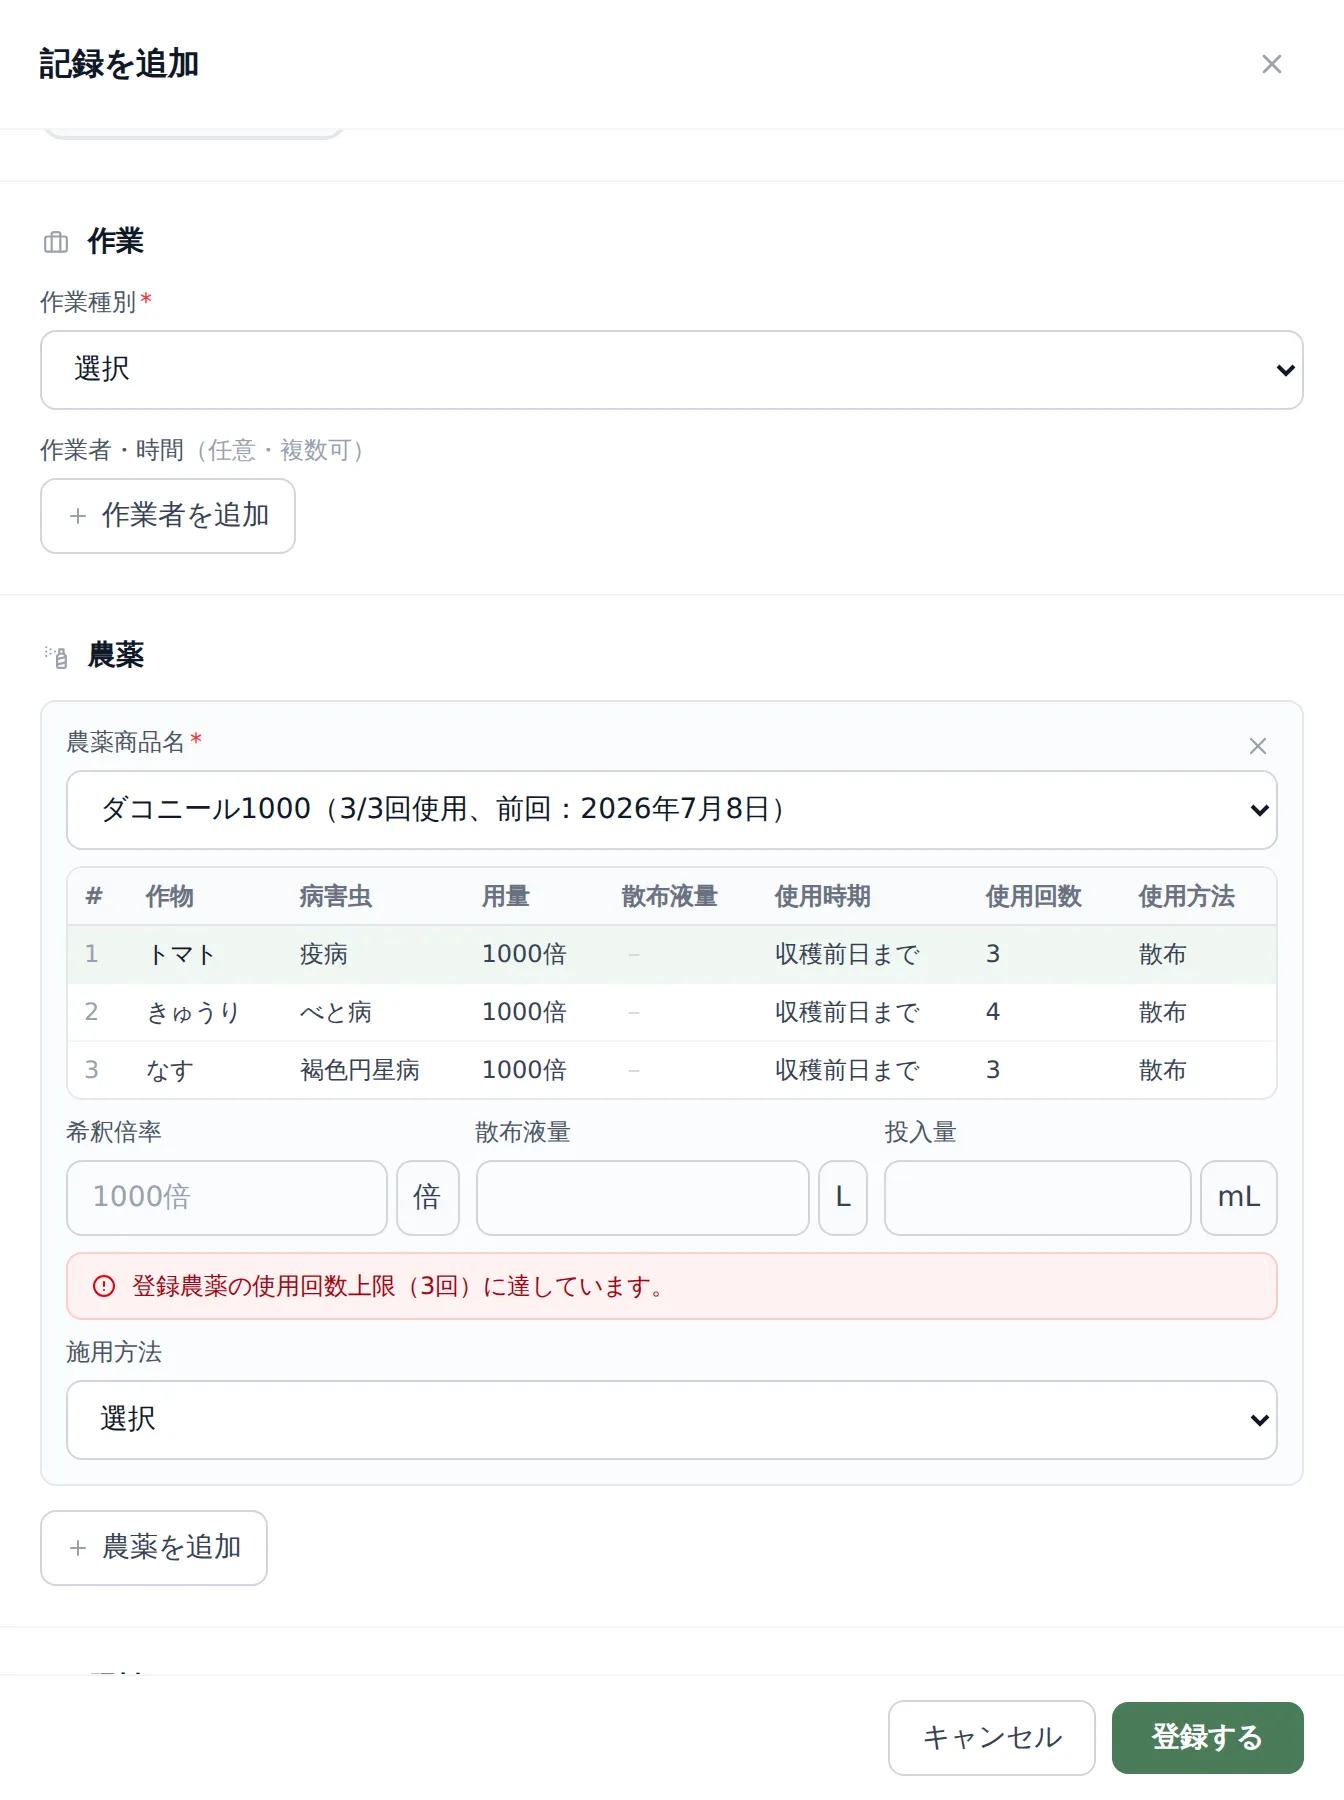The image size is (1344, 1800).
Task: Click the 登録する button
Action: [1208, 1738]
